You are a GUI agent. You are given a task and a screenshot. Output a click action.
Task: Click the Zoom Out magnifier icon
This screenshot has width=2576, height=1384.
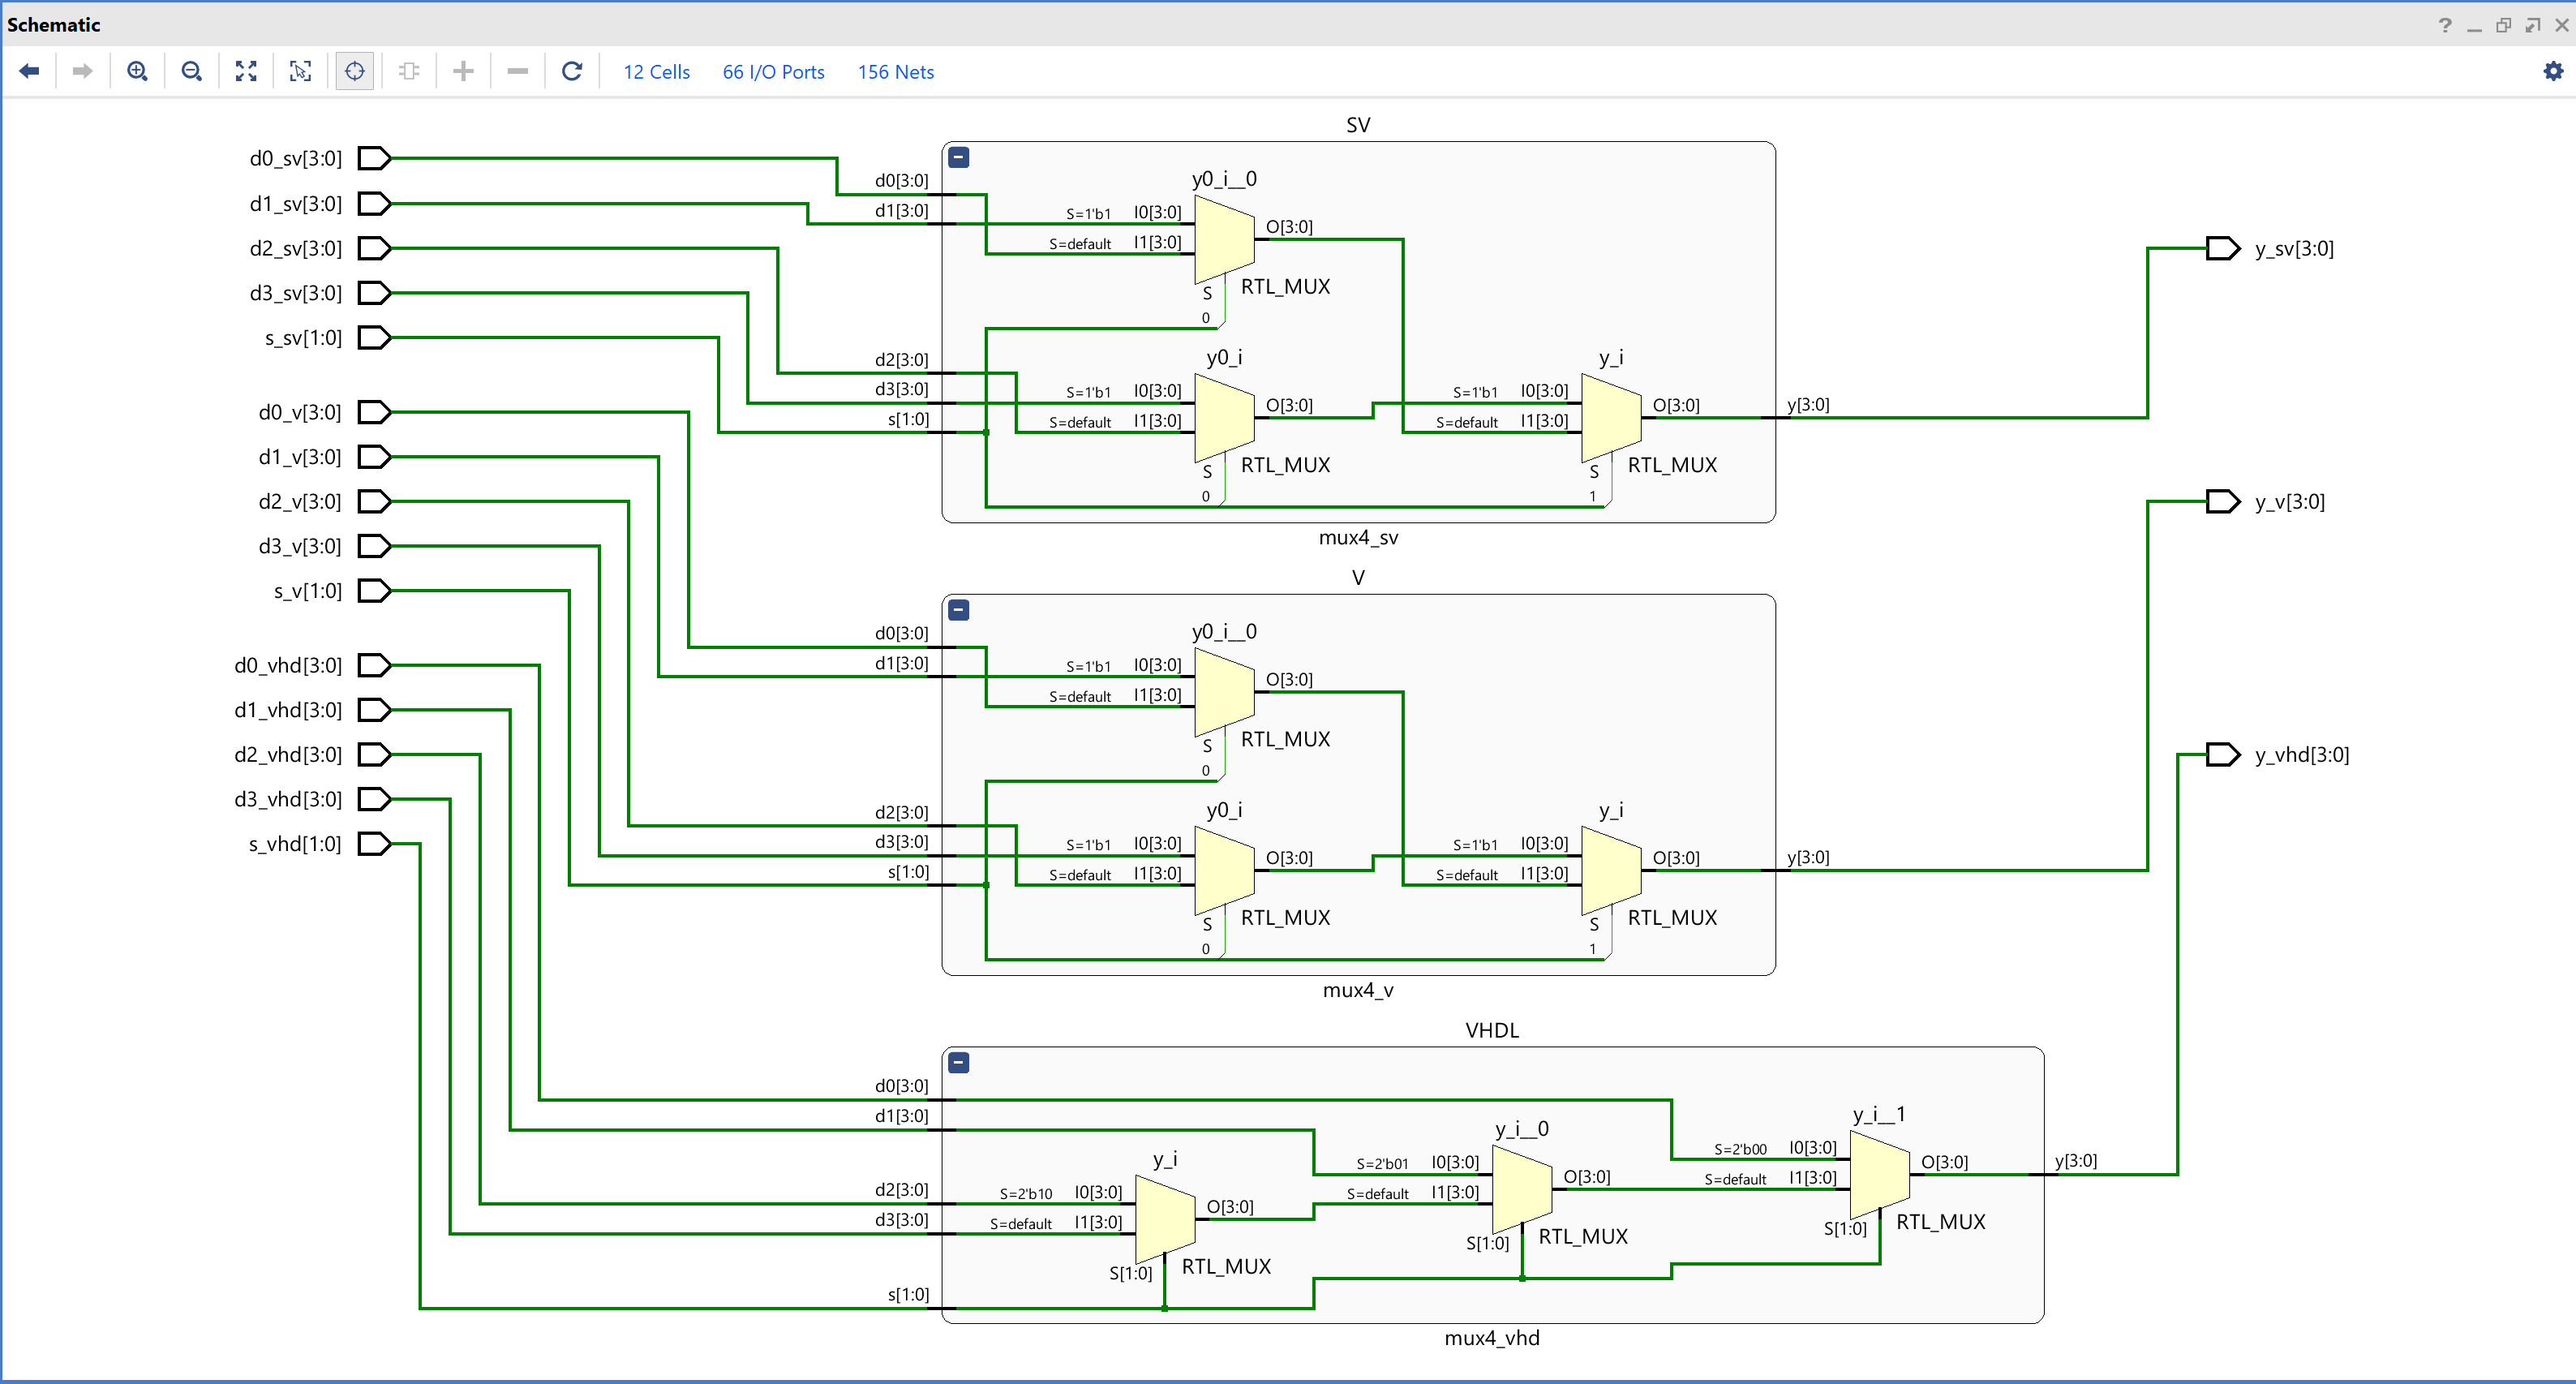tap(191, 71)
